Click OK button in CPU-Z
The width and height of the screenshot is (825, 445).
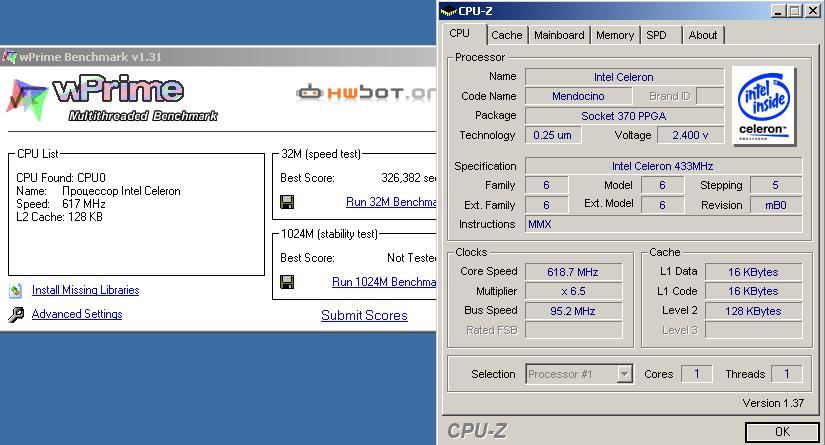[x=782, y=432]
